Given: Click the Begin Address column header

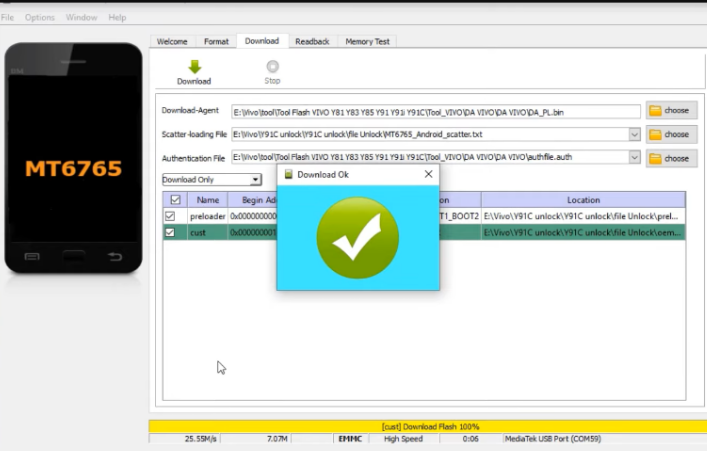Looking at the screenshot, I should click(x=252, y=200).
